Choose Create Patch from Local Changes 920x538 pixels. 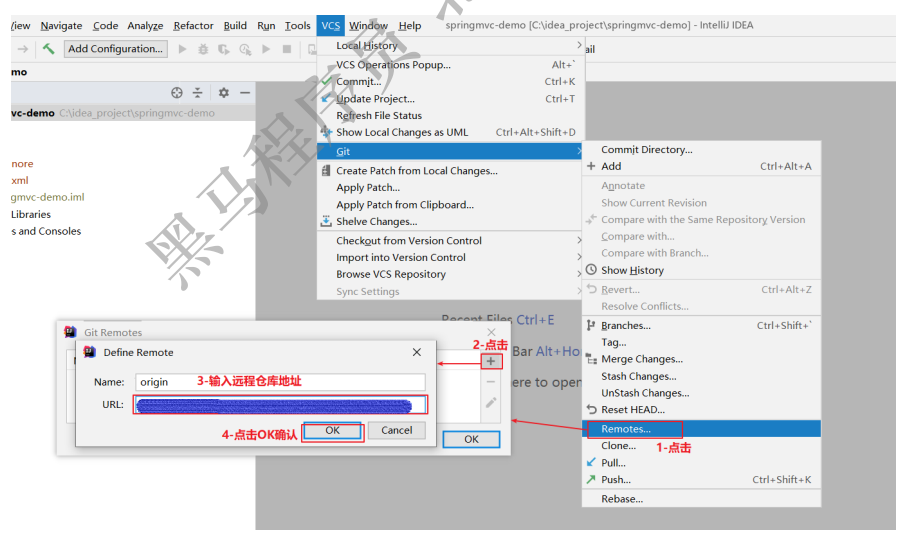pos(450,171)
